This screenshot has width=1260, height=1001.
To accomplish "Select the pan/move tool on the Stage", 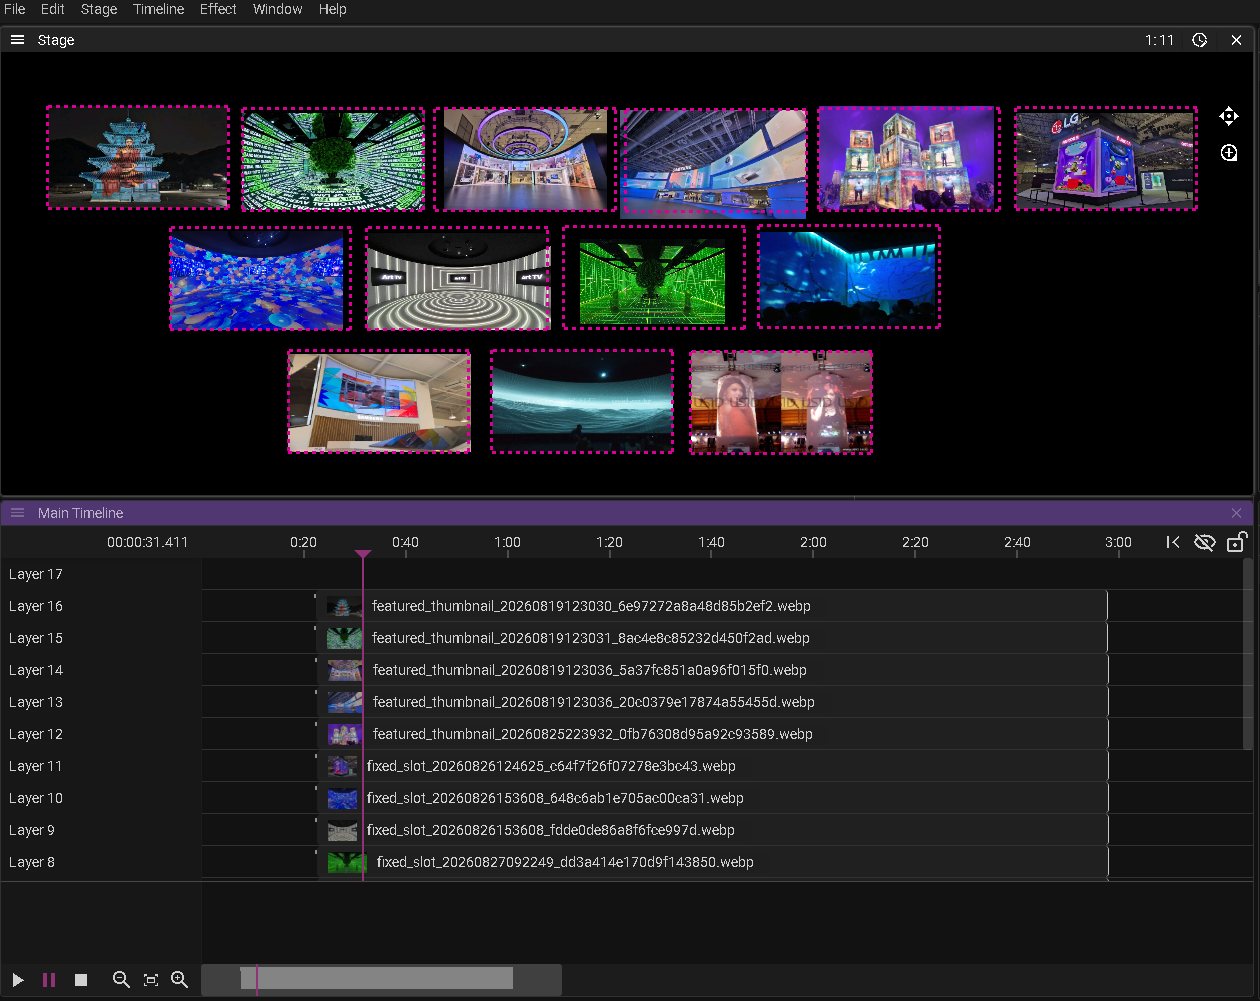I will [x=1229, y=116].
